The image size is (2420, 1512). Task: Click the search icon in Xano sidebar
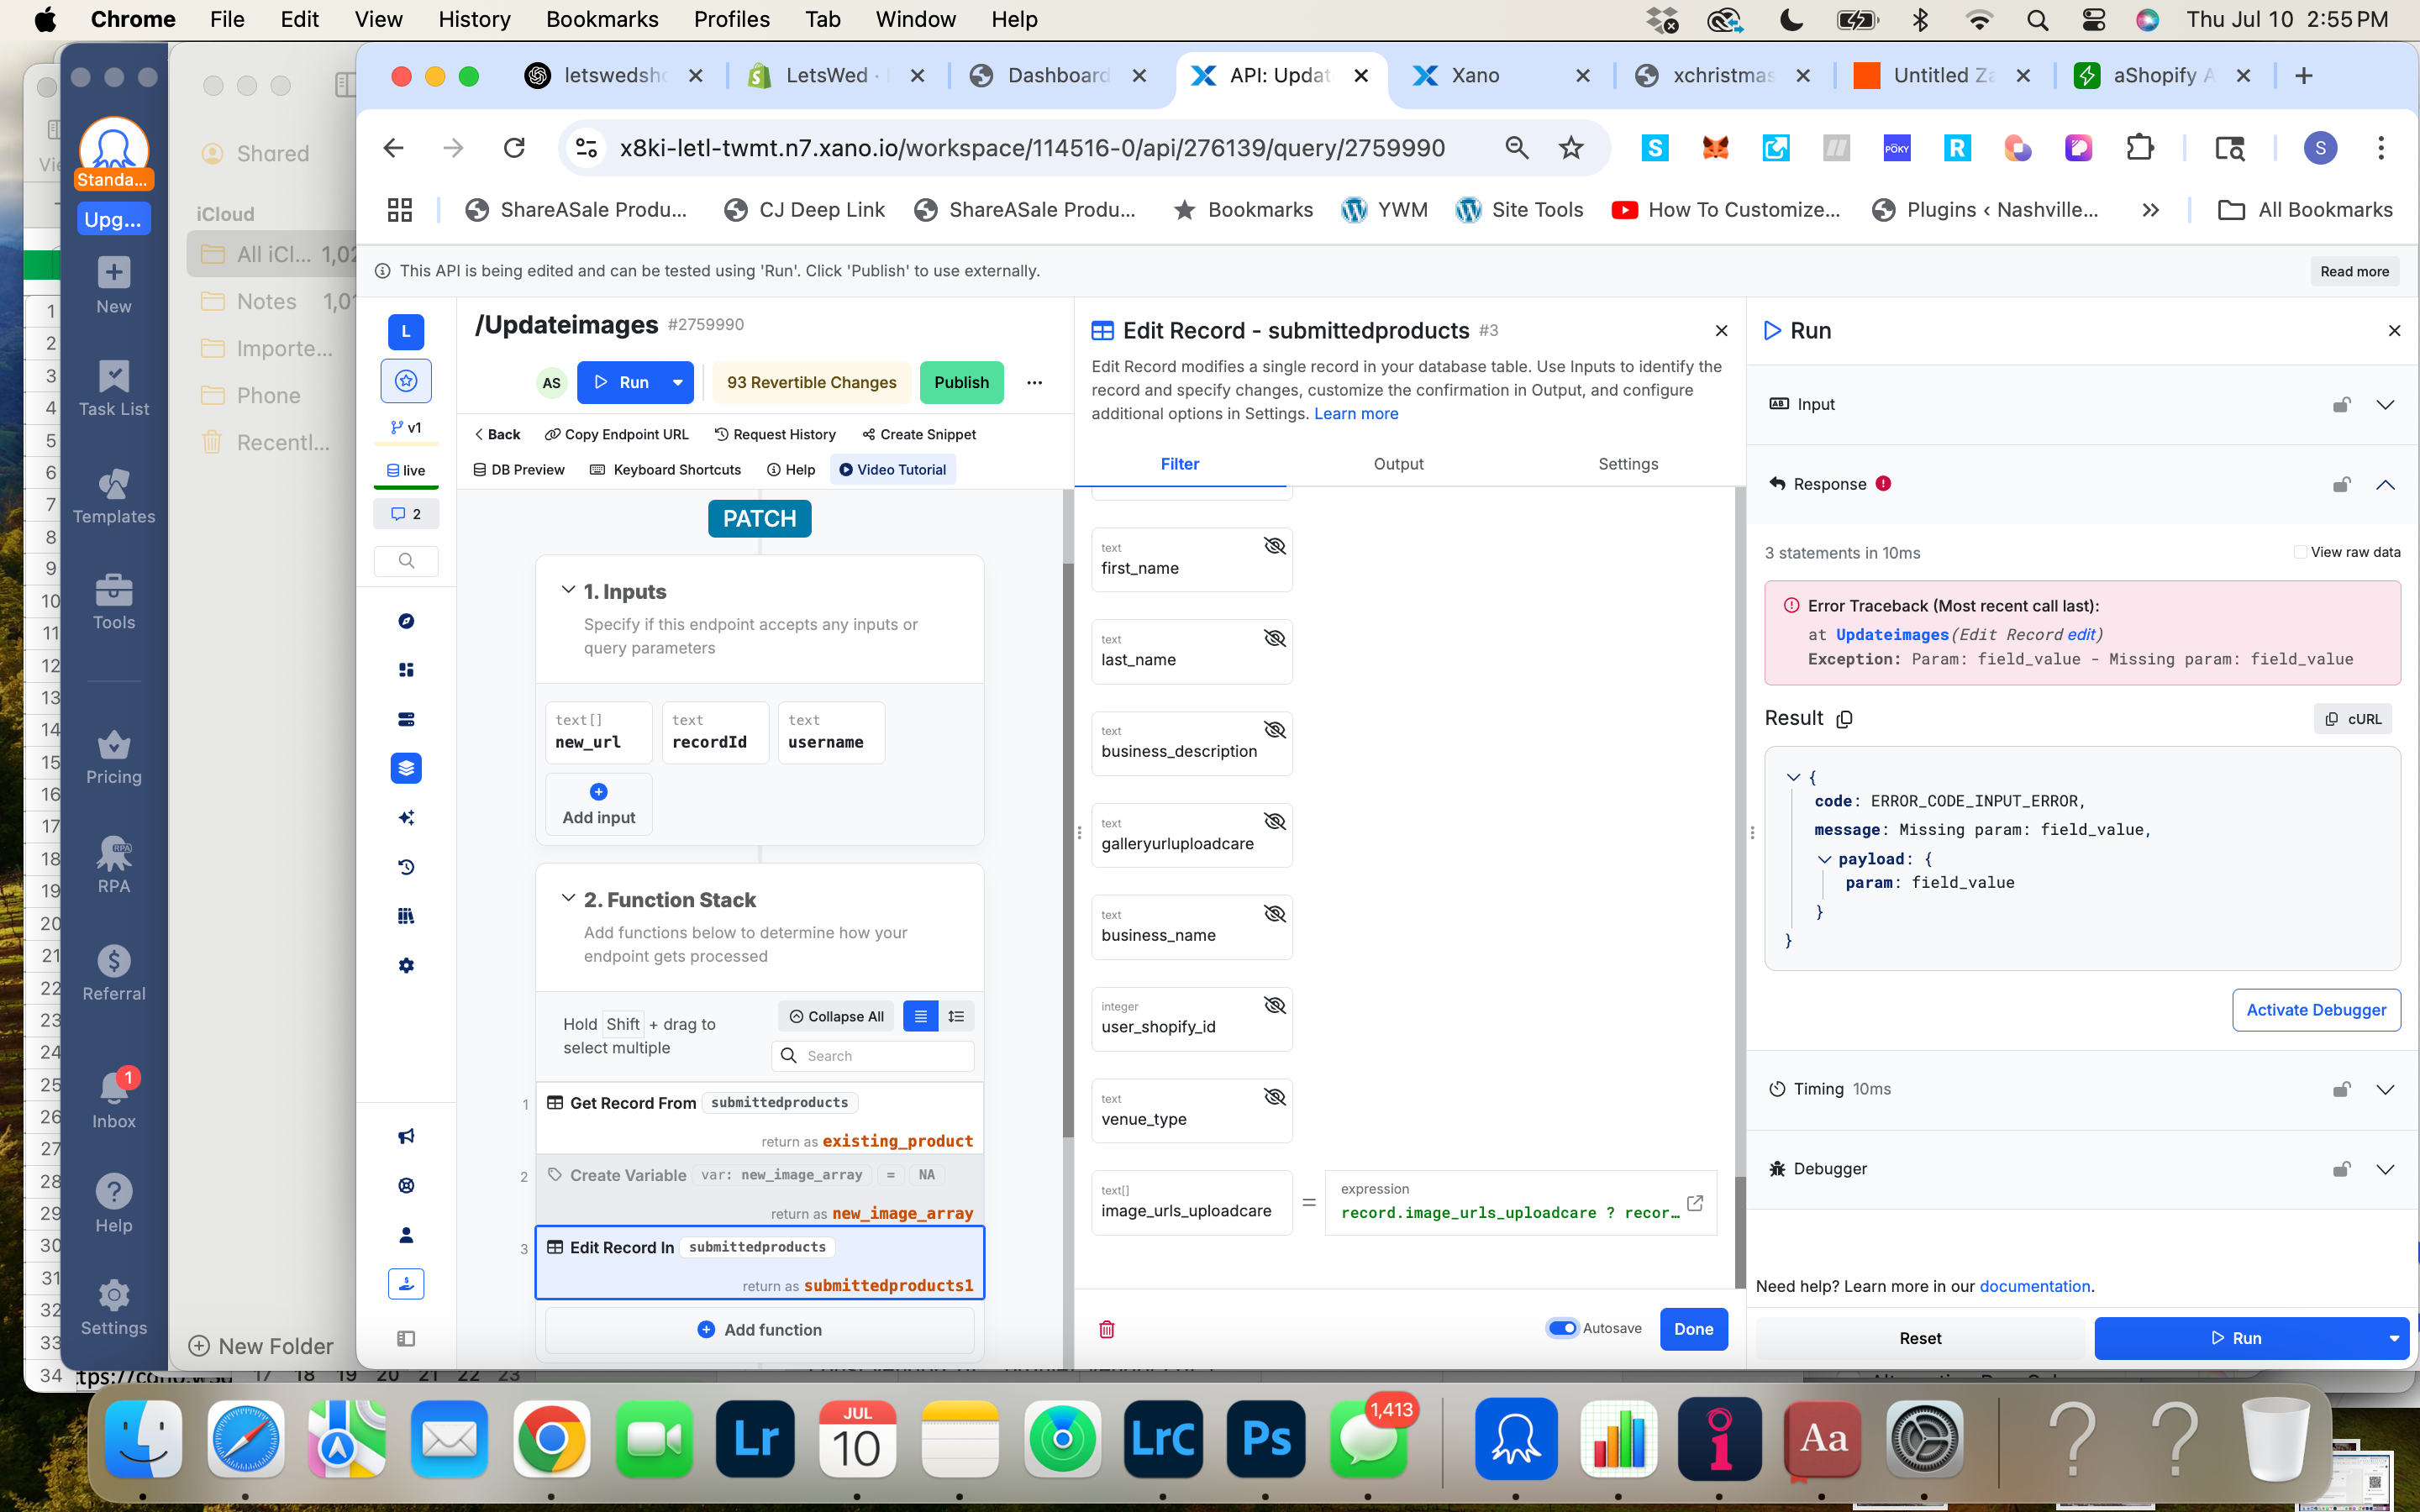tap(406, 560)
